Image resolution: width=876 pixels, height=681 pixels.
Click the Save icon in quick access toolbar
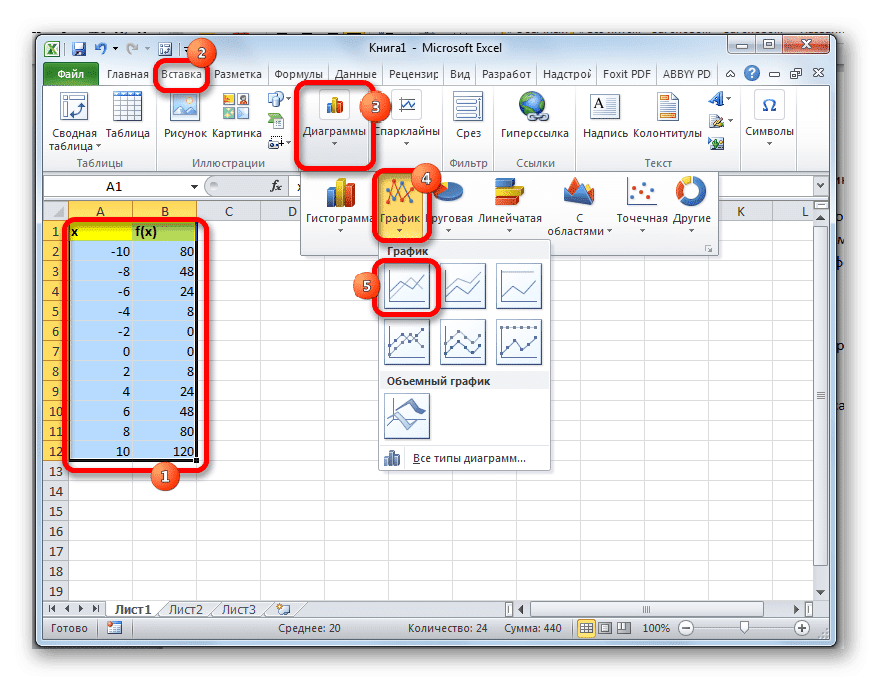click(x=79, y=49)
